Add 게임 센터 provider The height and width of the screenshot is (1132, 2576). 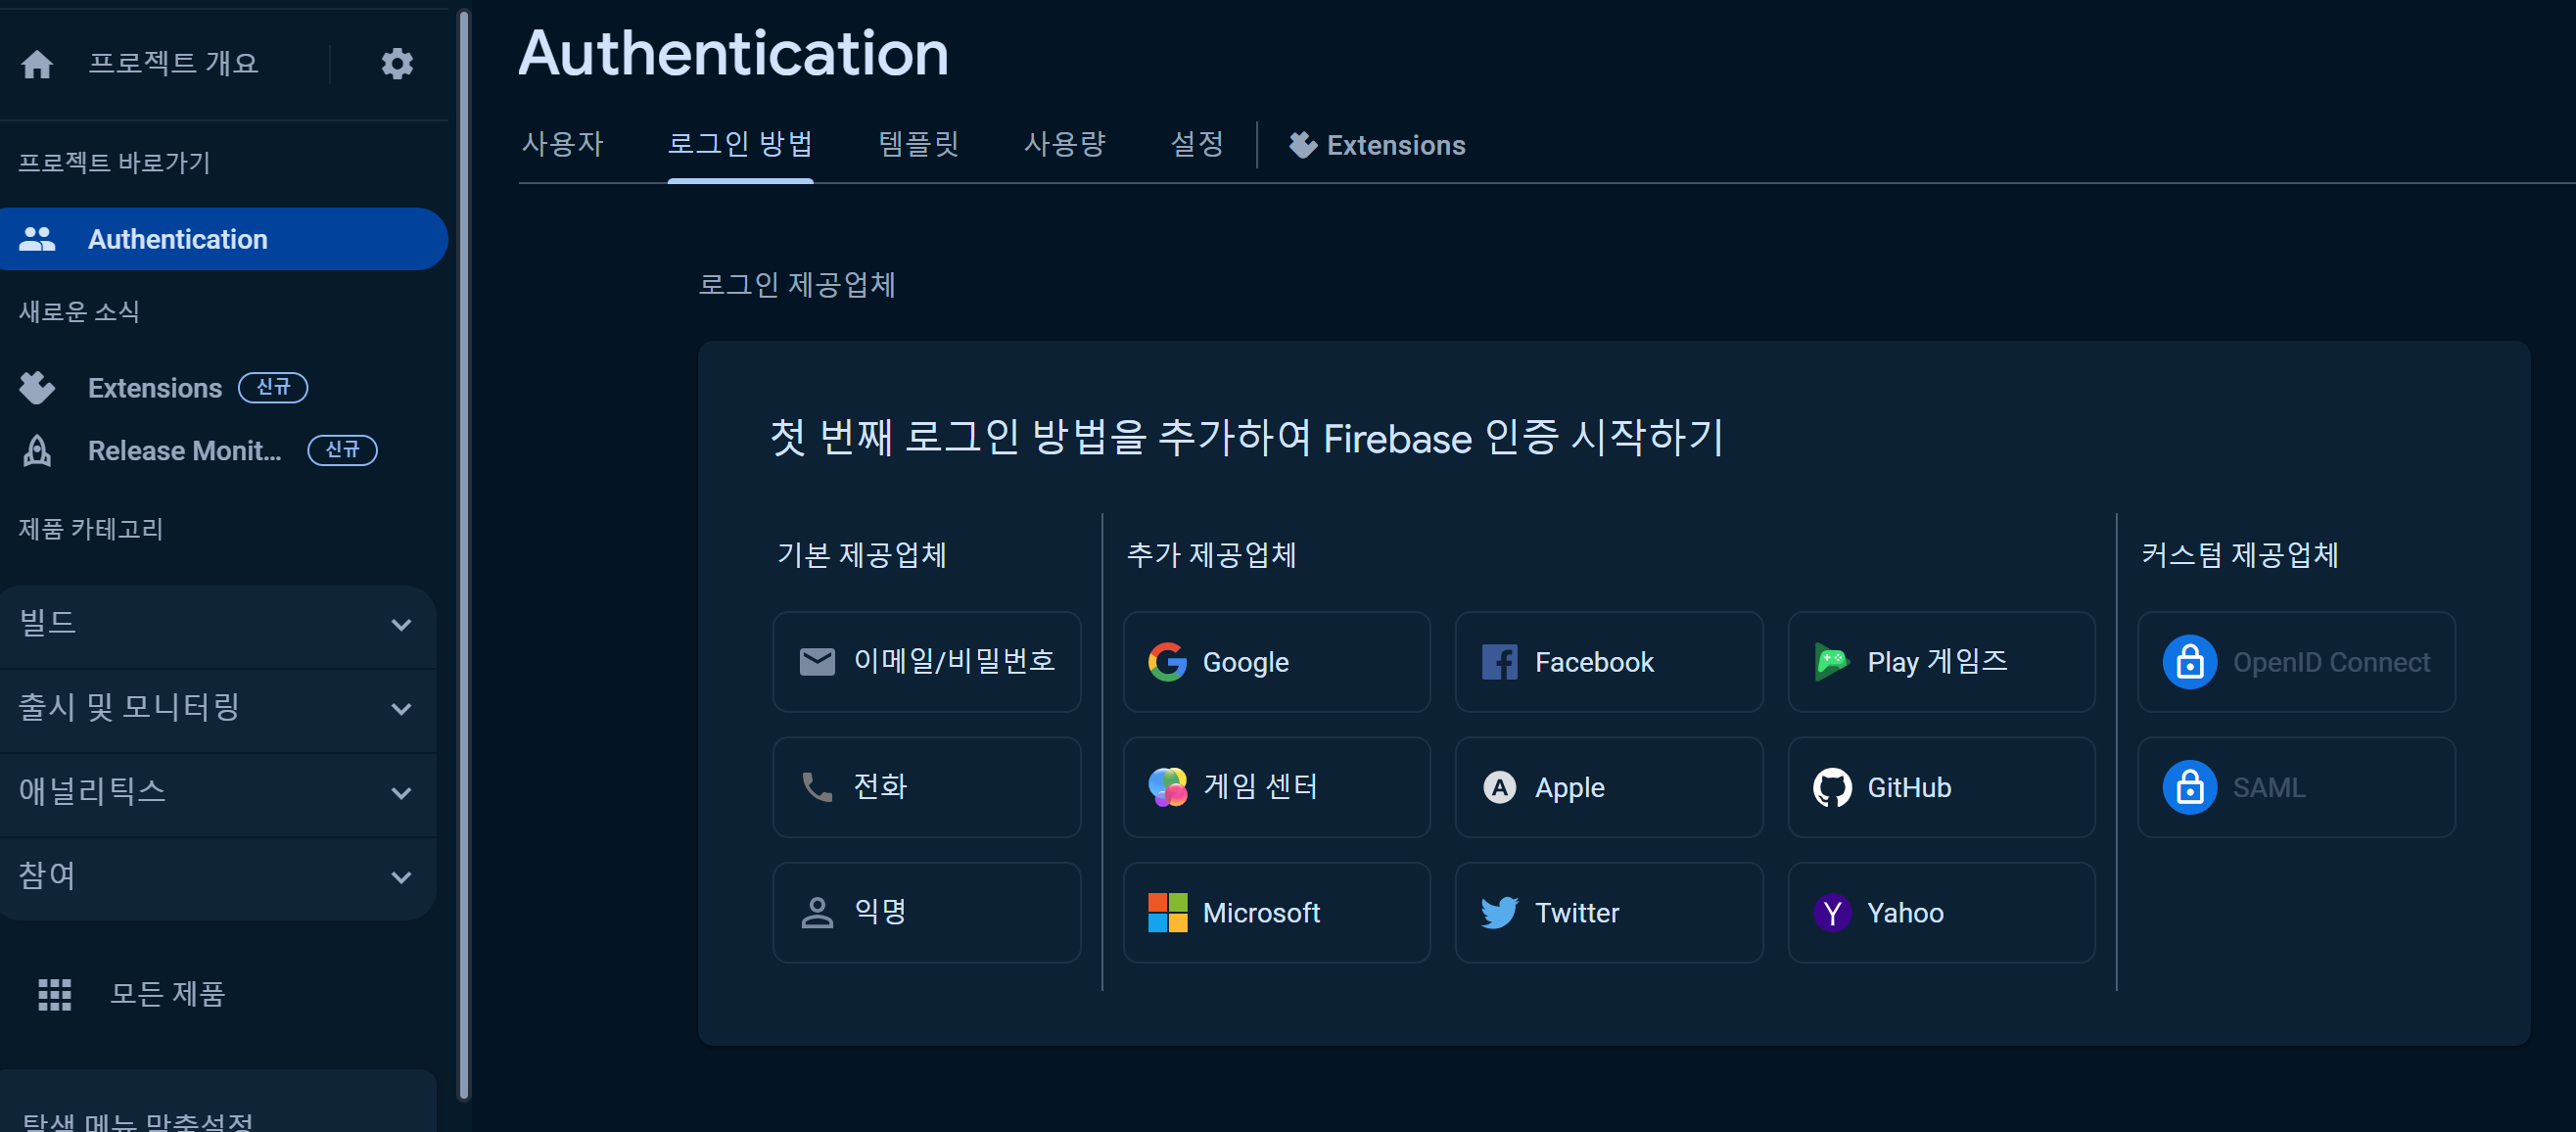1276,787
